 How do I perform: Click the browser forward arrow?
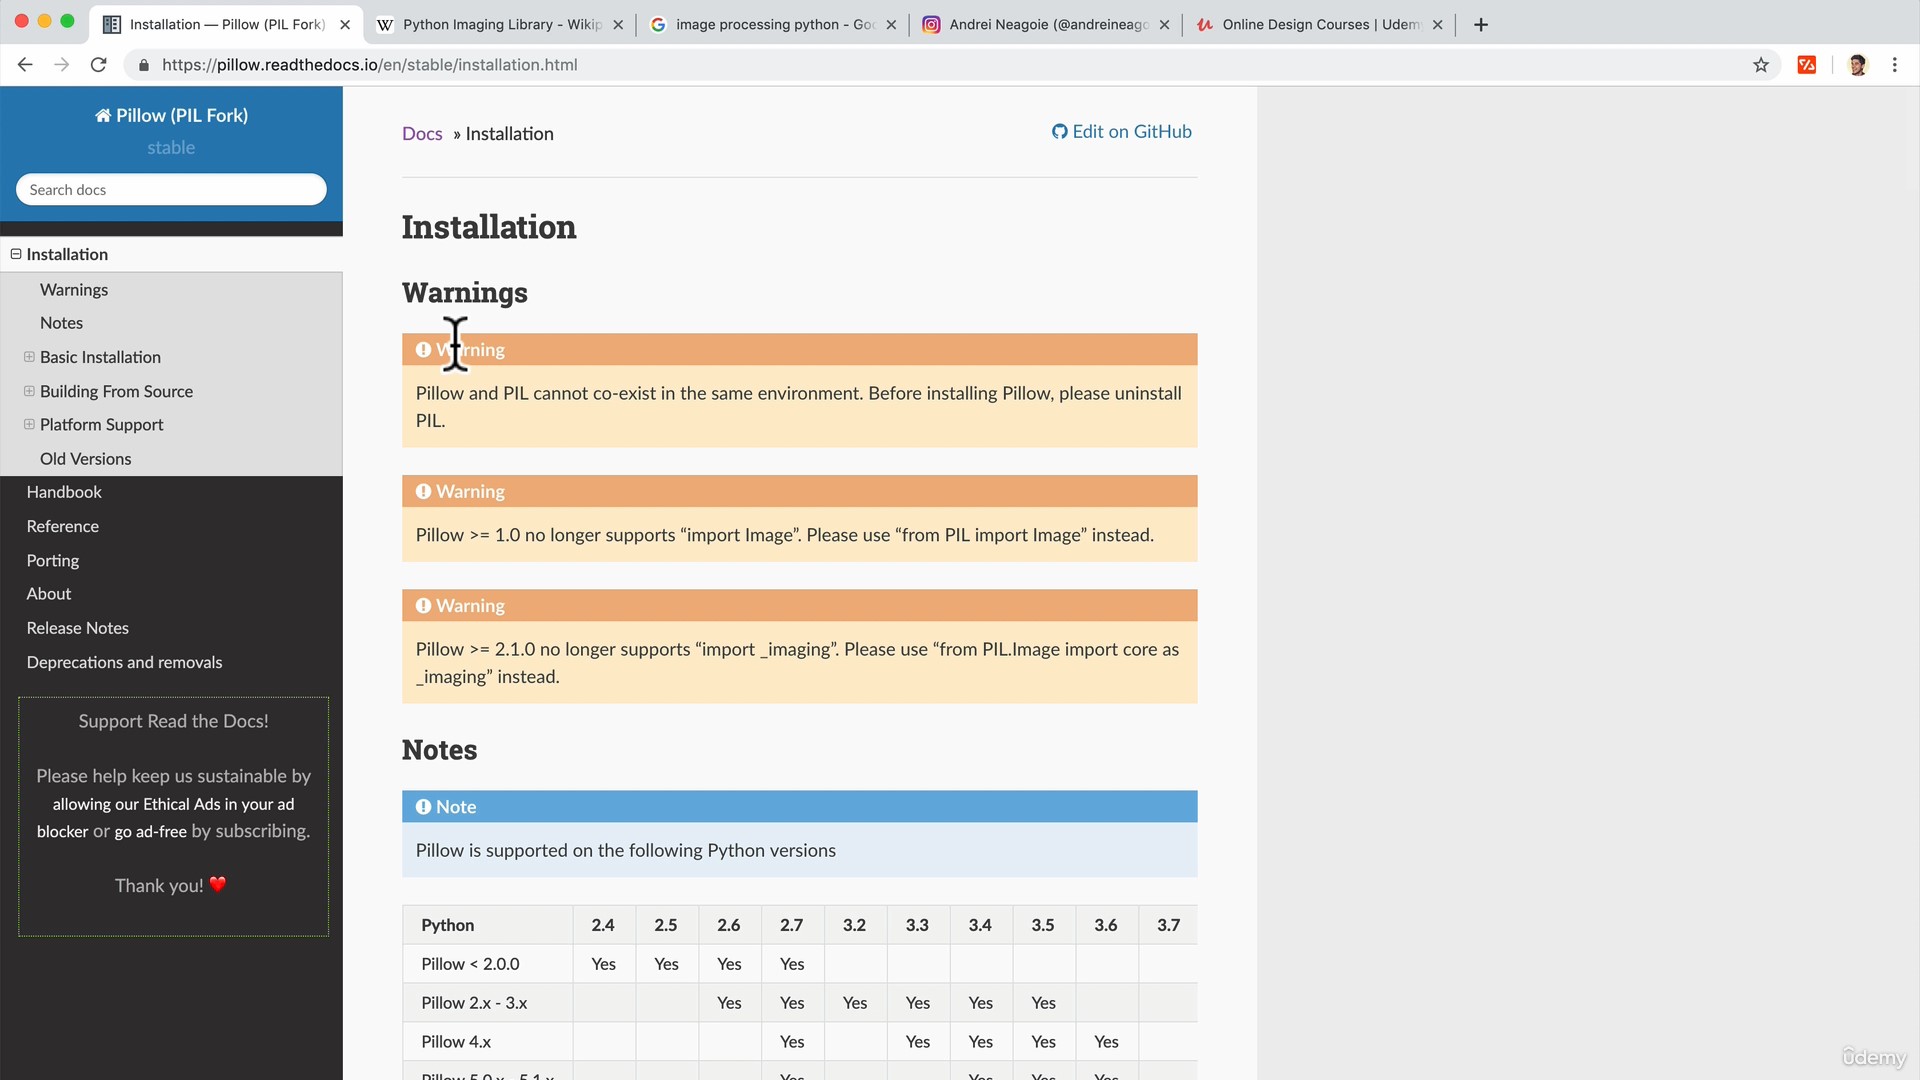click(62, 65)
